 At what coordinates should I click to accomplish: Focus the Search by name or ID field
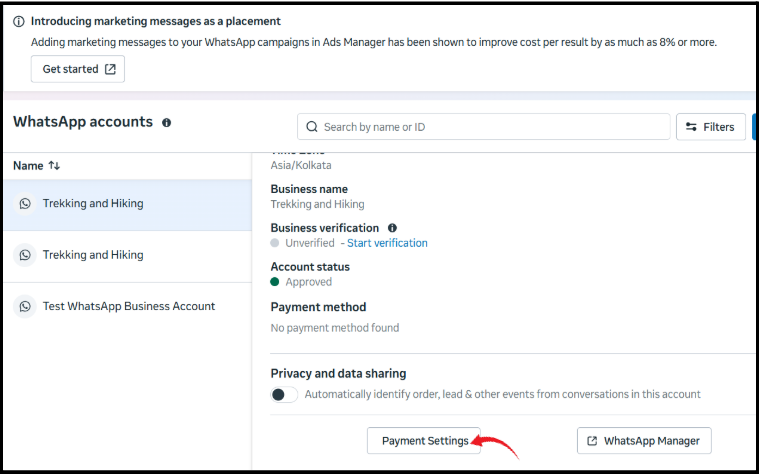coord(484,127)
